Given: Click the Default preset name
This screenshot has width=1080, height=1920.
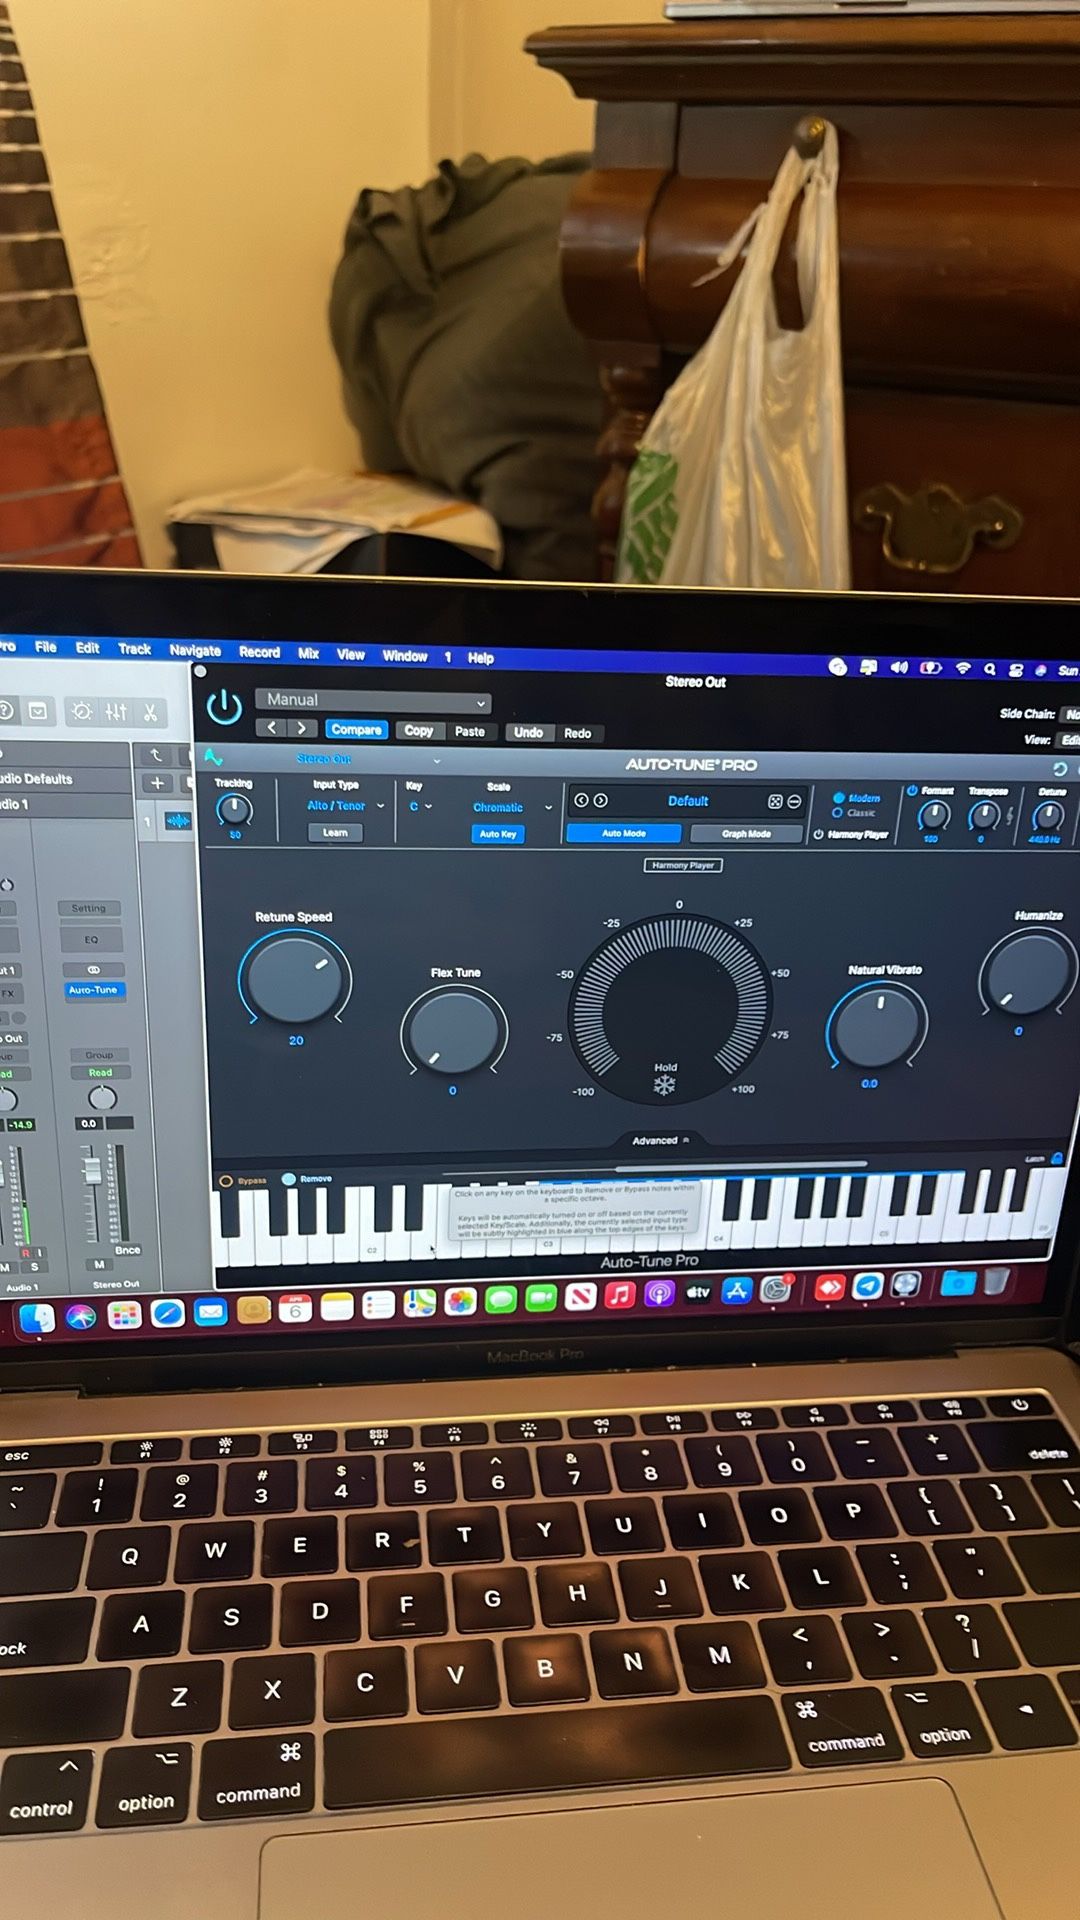Looking at the screenshot, I should (688, 801).
